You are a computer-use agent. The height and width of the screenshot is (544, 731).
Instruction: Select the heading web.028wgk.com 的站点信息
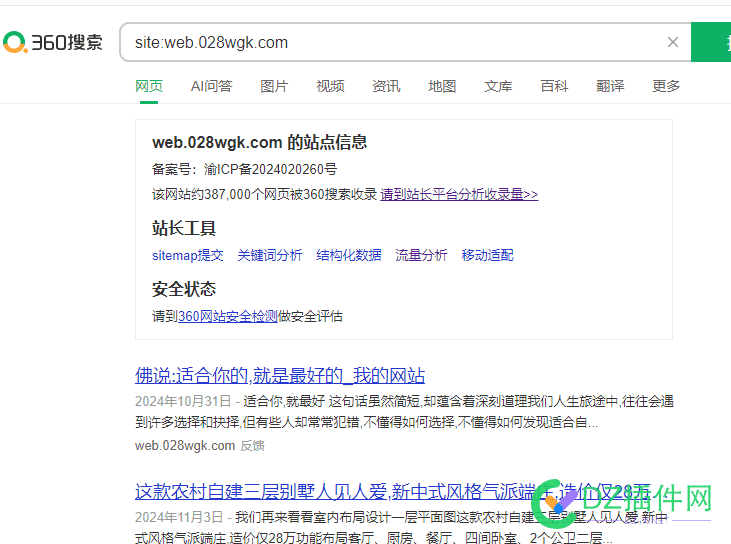(259, 143)
